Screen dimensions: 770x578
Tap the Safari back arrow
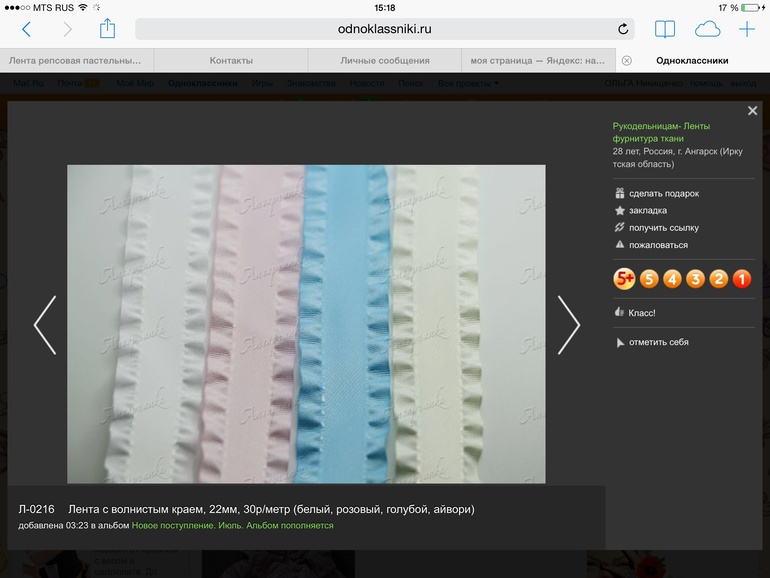pos(26,30)
